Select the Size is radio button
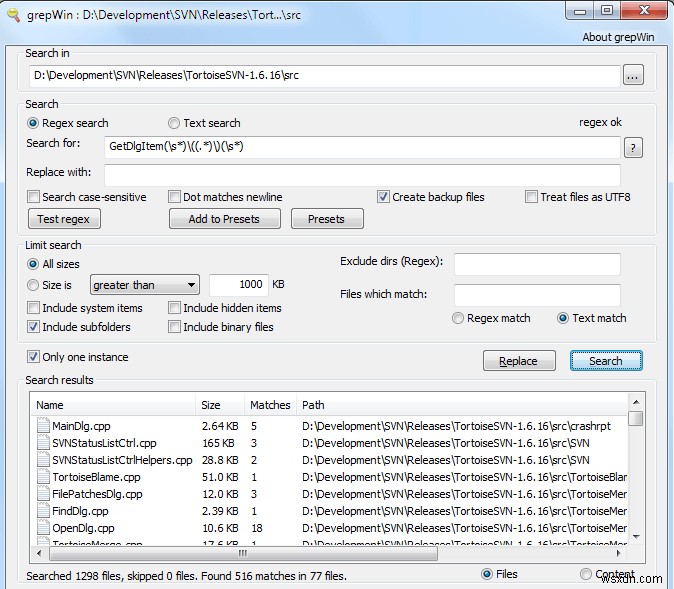This screenshot has width=674, height=589. coord(33,285)
